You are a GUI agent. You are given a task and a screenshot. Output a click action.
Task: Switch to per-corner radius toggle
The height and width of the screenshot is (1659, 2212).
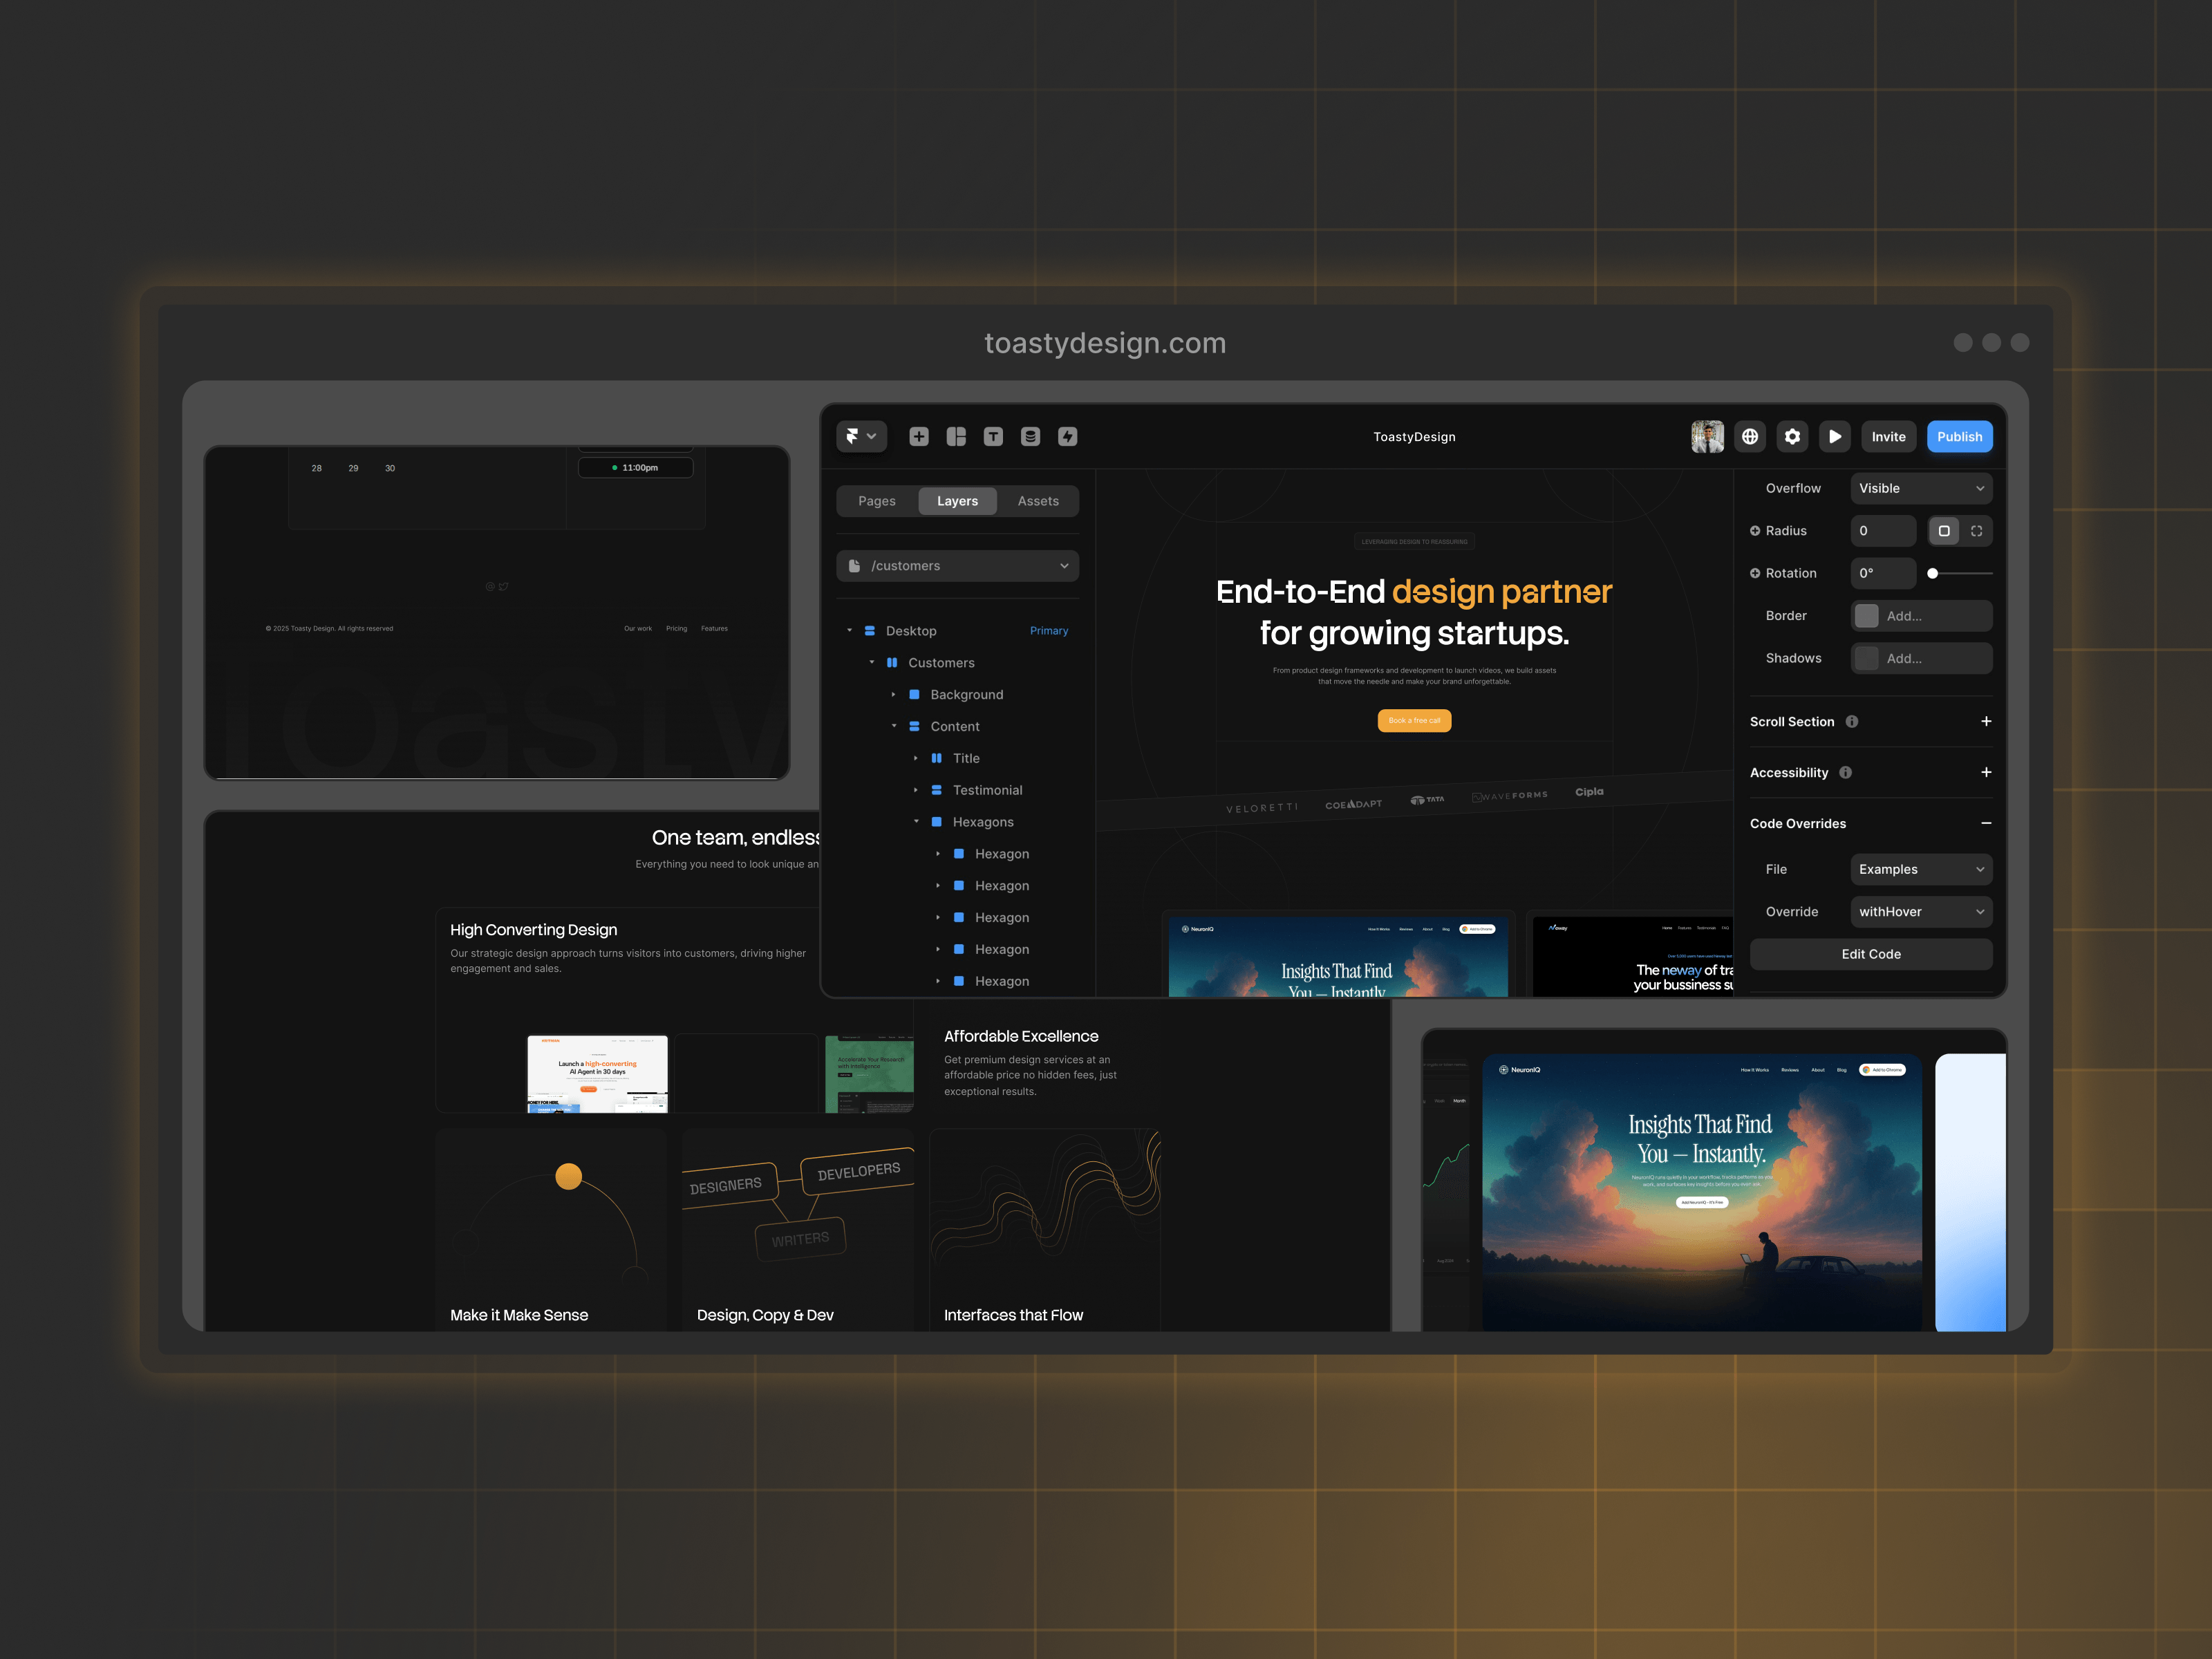pos(1976,531)
